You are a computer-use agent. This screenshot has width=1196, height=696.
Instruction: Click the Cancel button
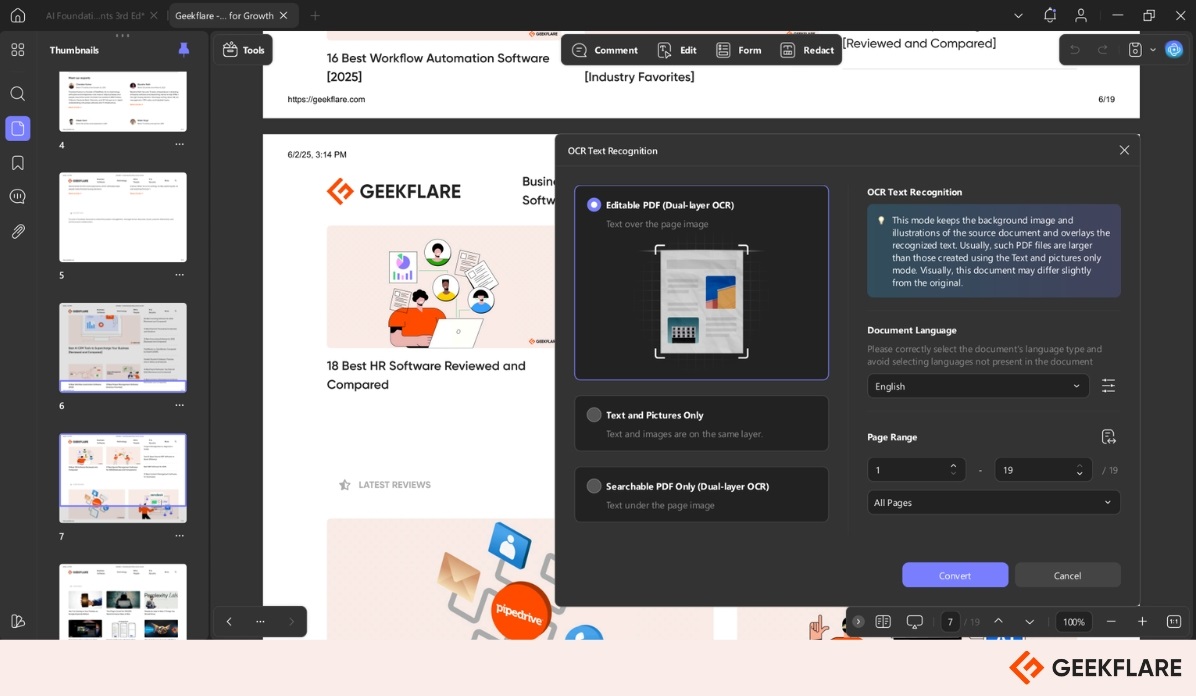coord(1067,575)
